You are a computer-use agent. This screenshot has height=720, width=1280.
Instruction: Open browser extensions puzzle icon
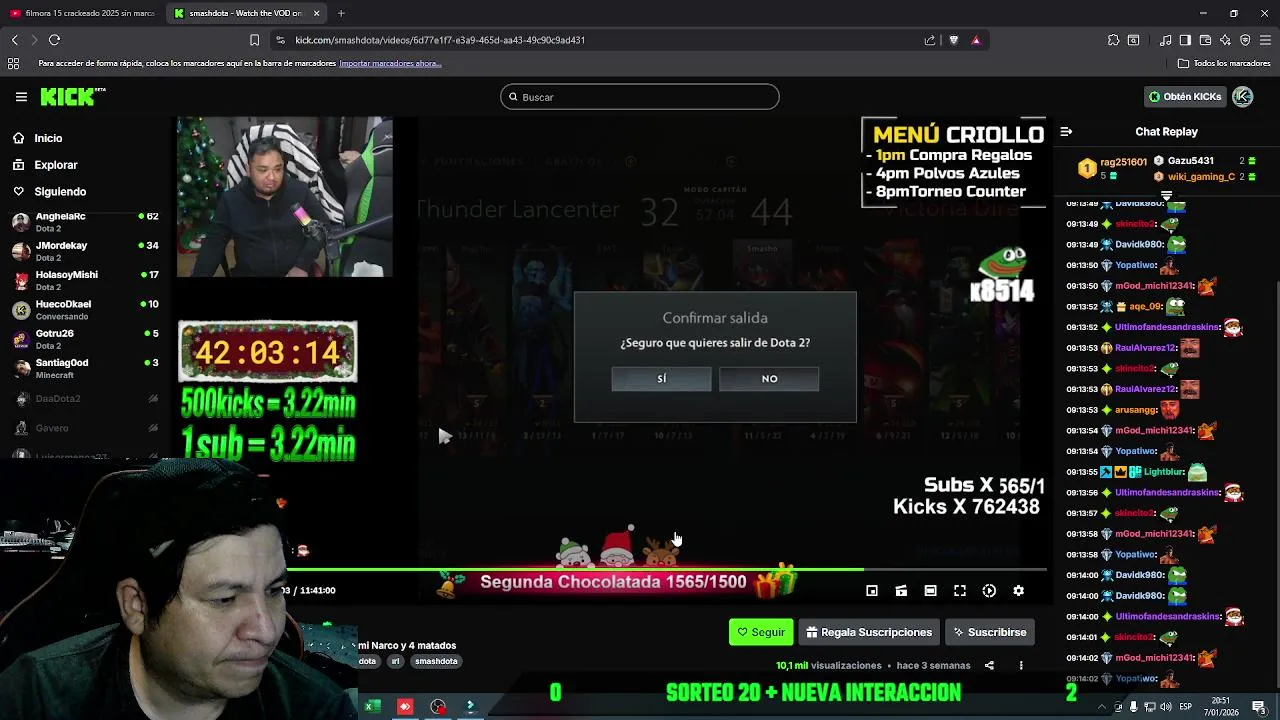pyautogui.click(x=1113, y=40)
